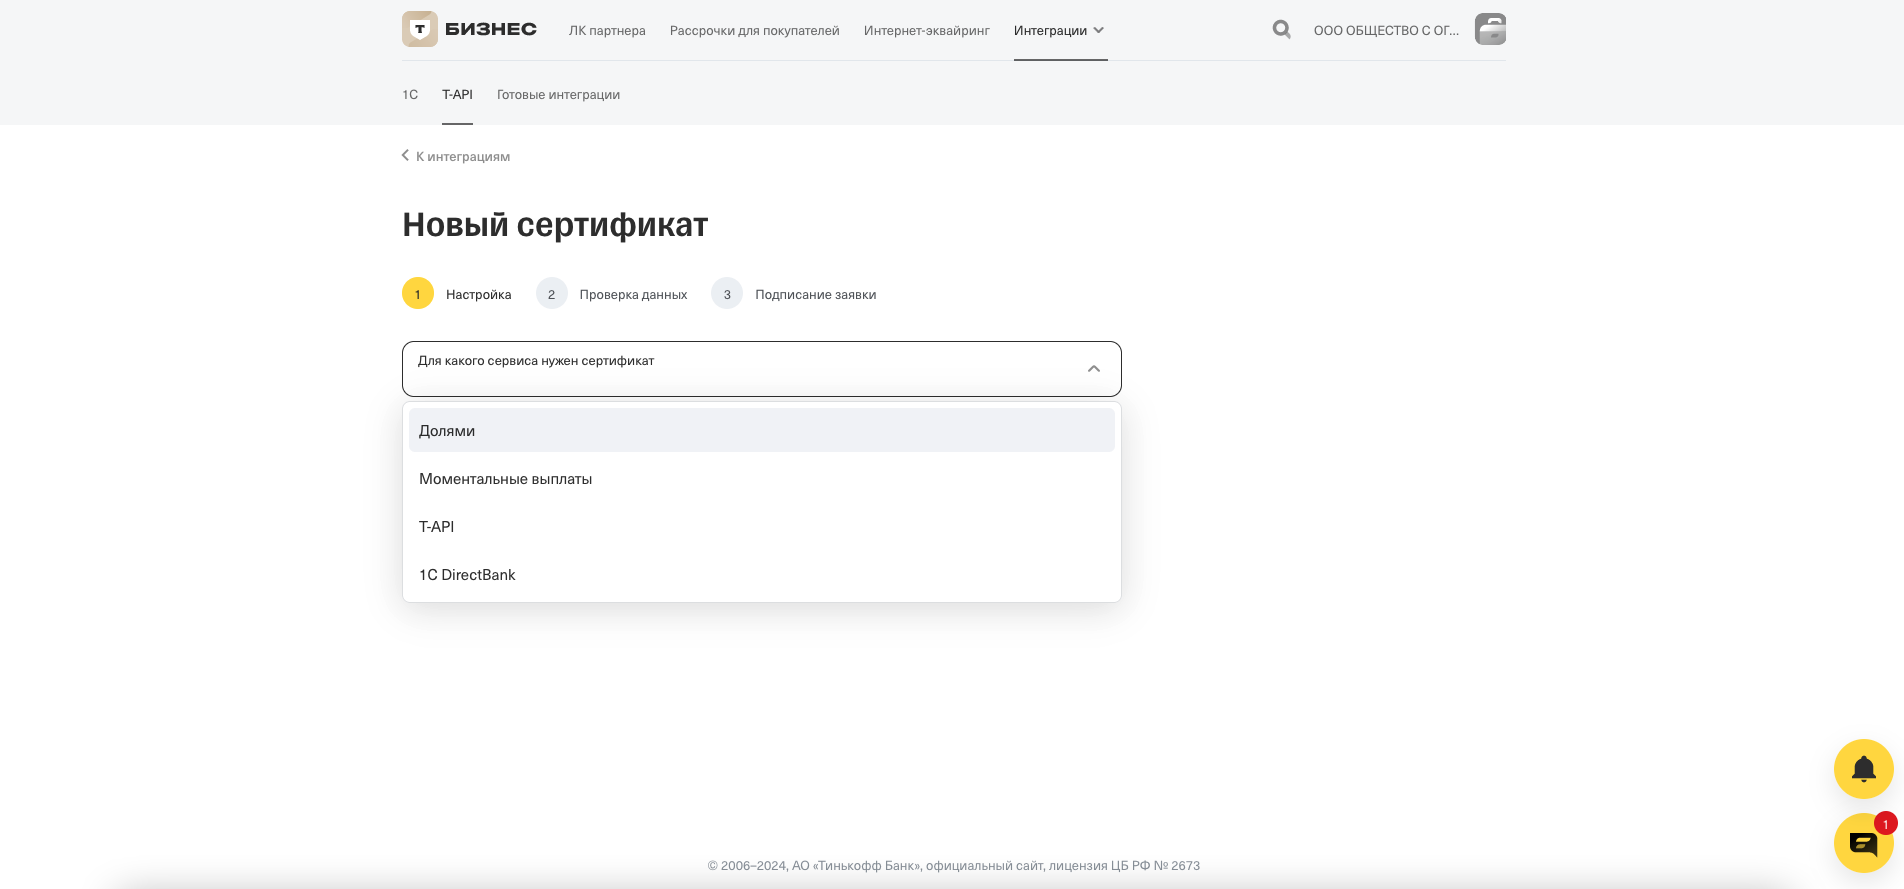Select Долями from the service list

click(x=762, y=430)
